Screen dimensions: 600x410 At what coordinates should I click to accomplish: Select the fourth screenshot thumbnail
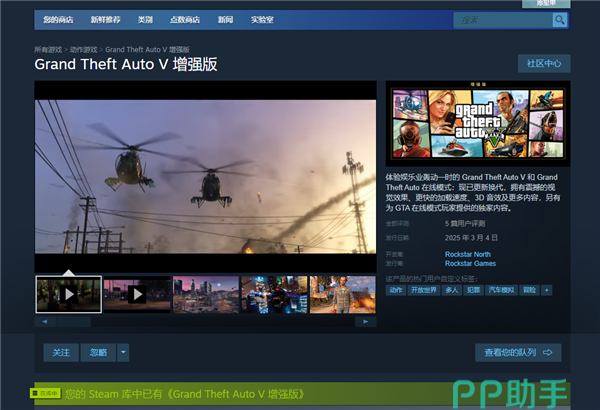tap(273, 295)
